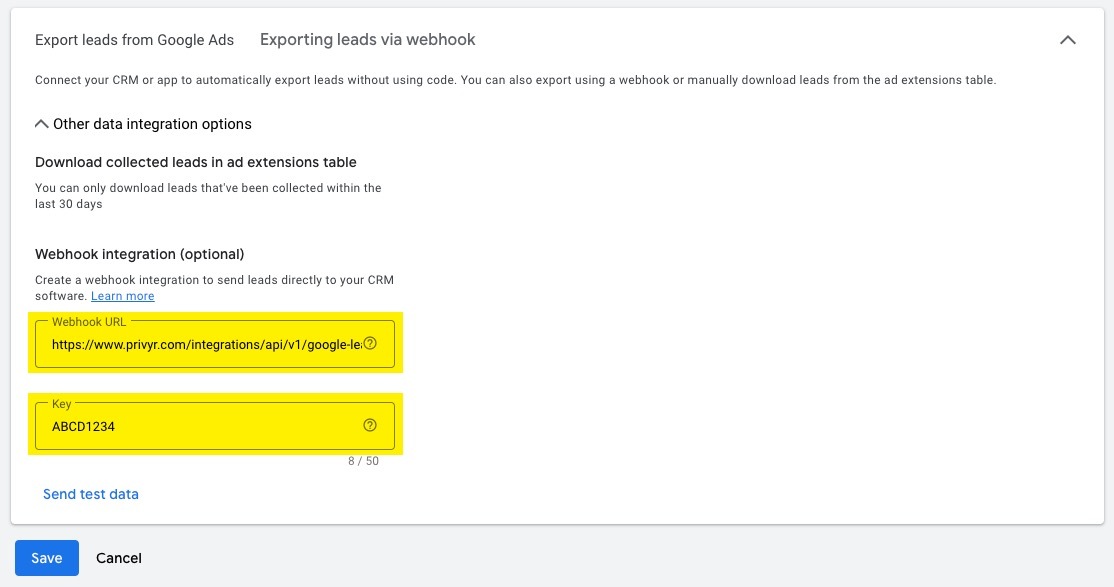Click the 8 / 50 character counter
Screen dimensions: 1114x587
(362, 461)
